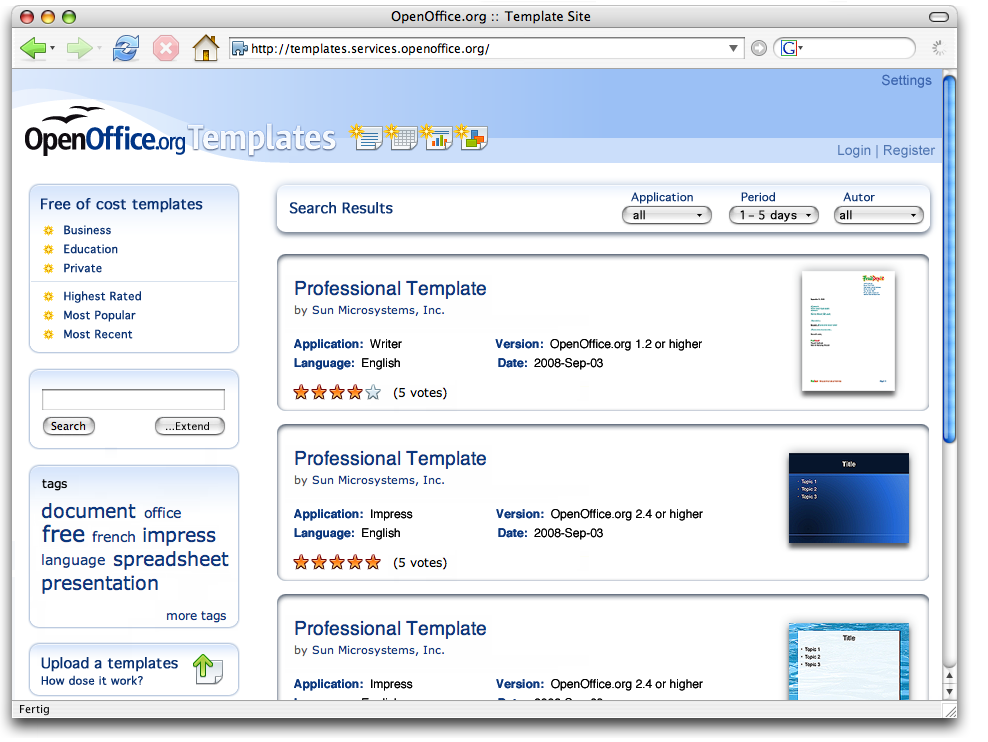Rate first template with fifth star
Viewport: 988px width, 742px height.
[x=373, y=393]
